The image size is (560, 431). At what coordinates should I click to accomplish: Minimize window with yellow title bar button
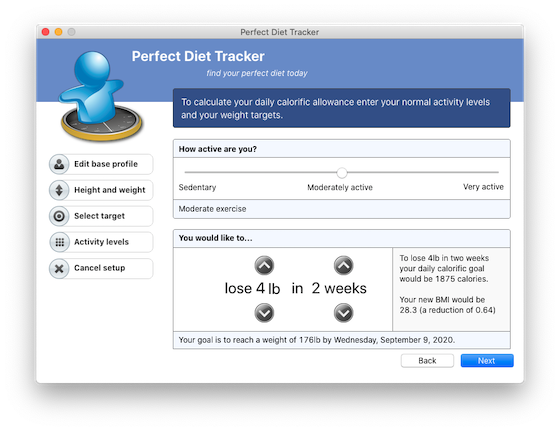coord(58,32)
